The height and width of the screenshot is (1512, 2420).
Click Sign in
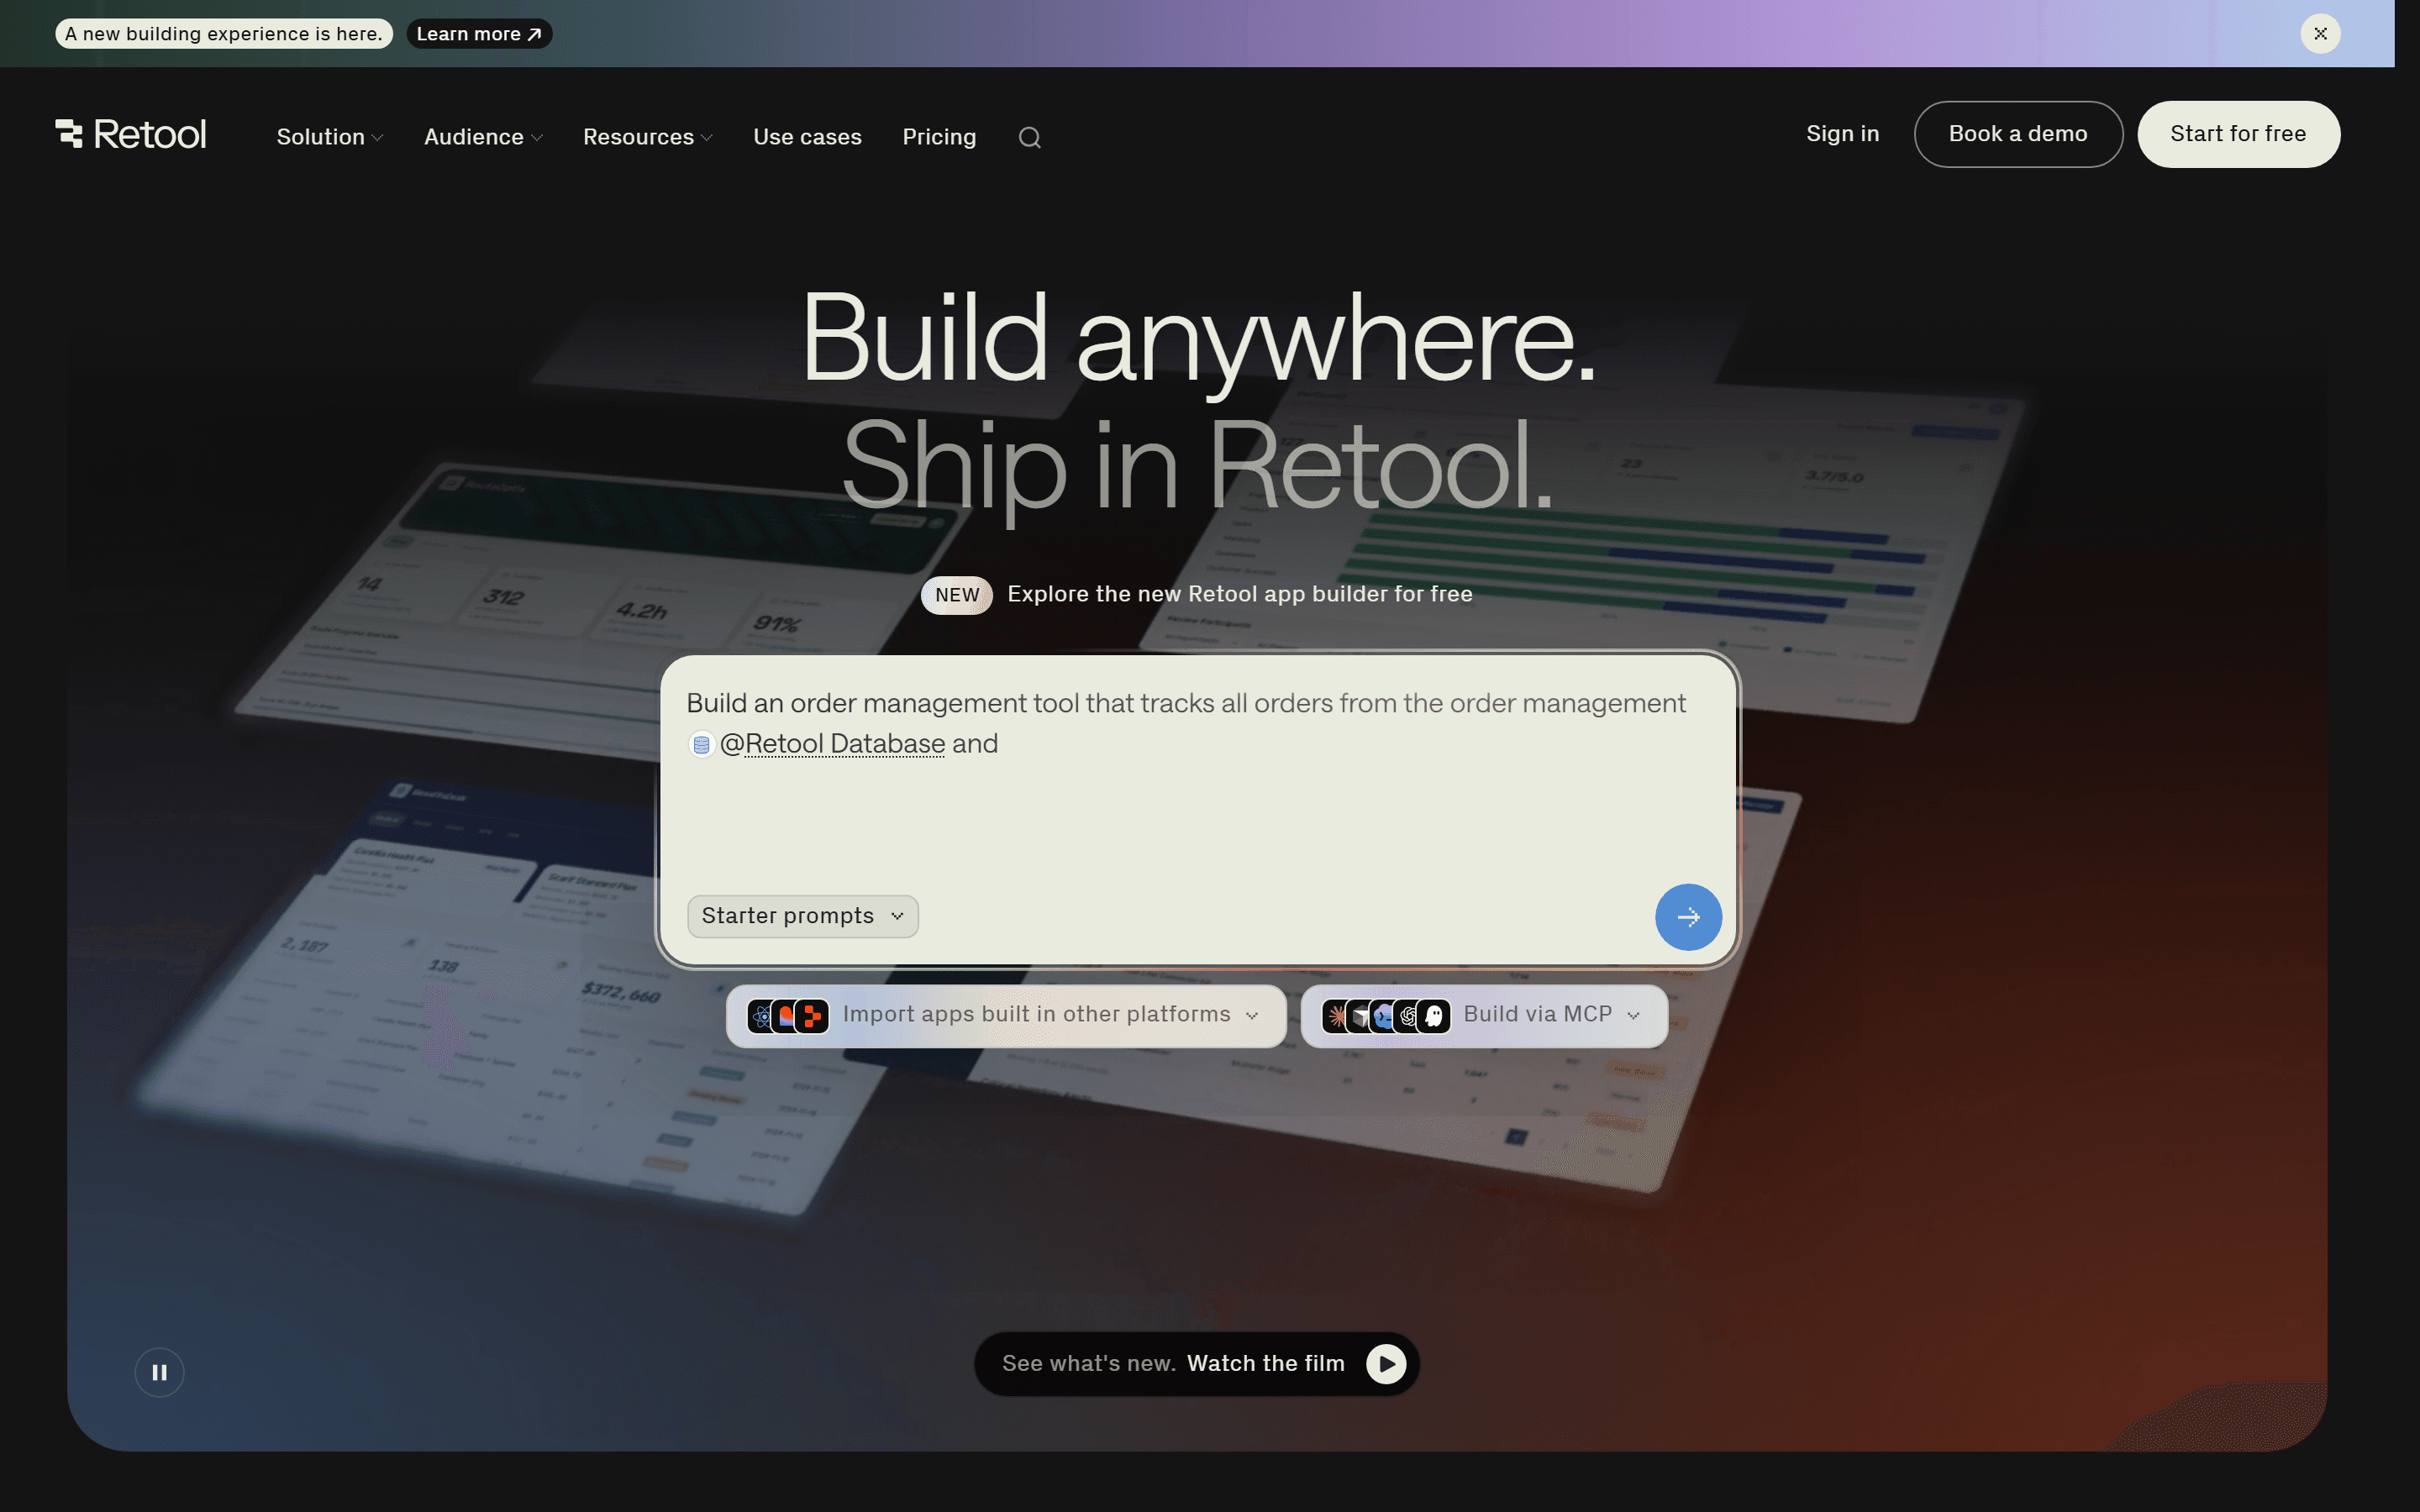point(1842,134)
